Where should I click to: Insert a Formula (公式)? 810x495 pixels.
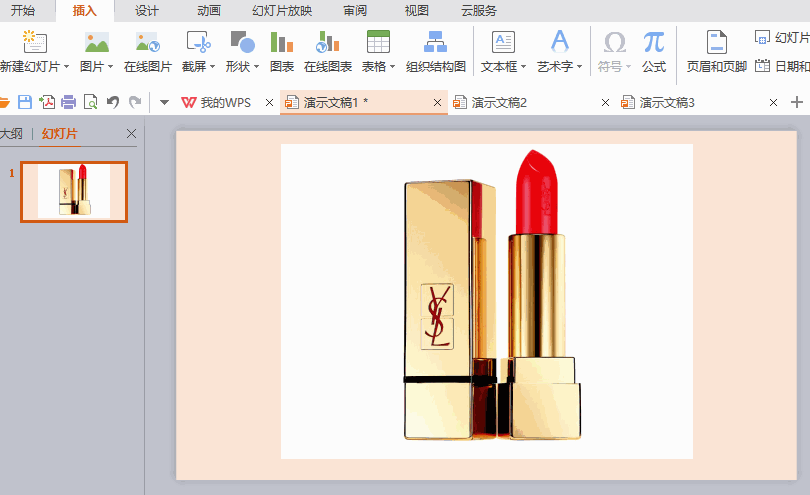click(654, 52)
